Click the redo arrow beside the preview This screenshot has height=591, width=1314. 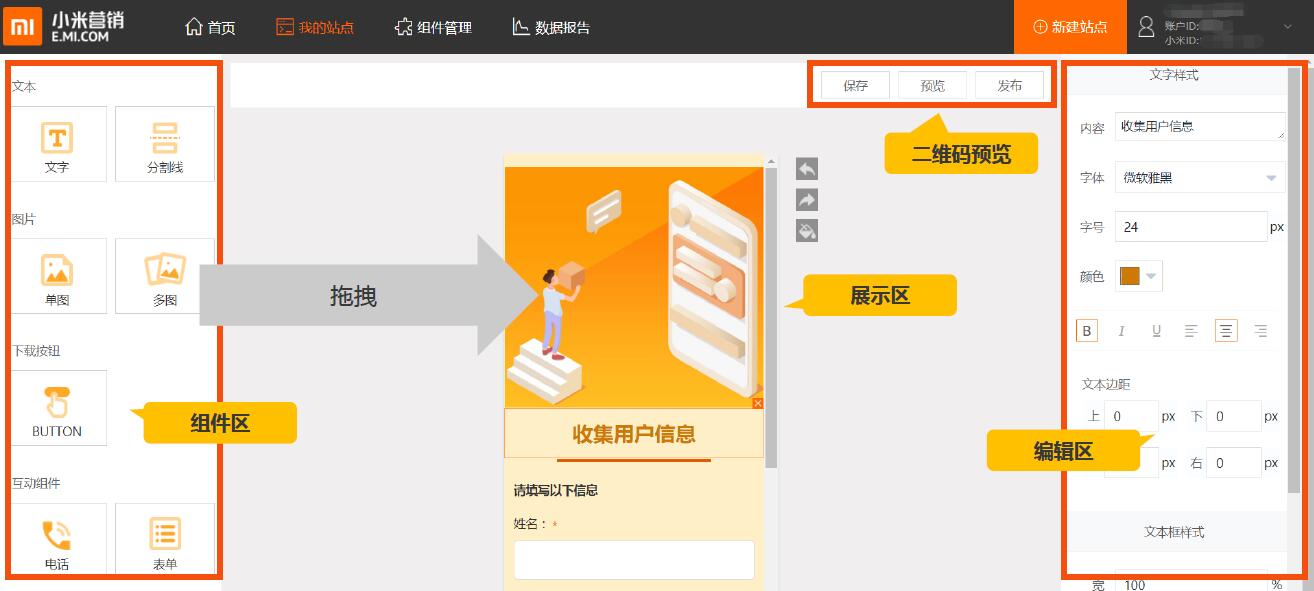[x=807, y=200]
